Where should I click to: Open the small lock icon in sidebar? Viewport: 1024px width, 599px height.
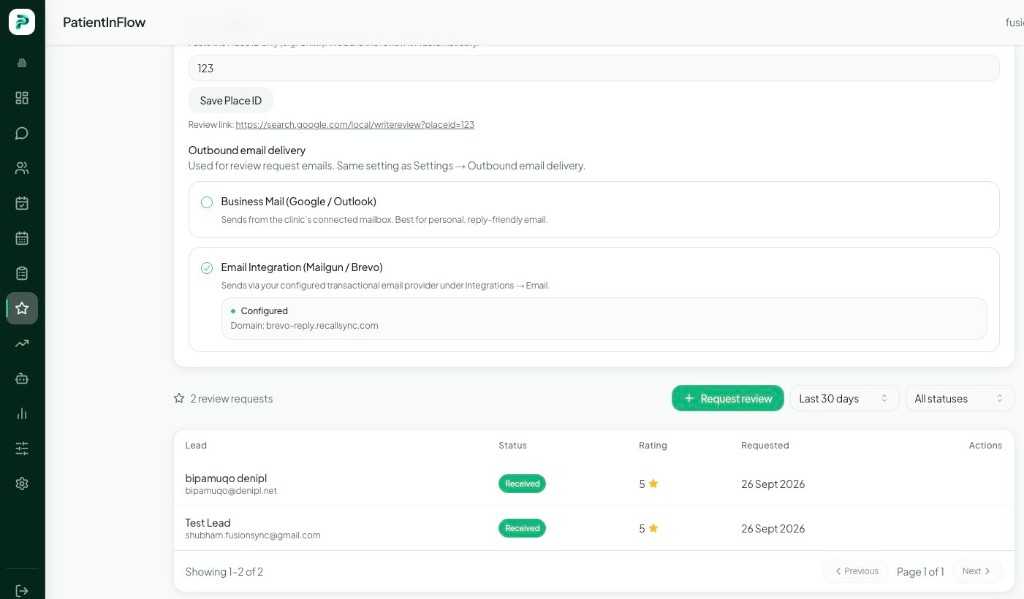(x=22, y=63)
